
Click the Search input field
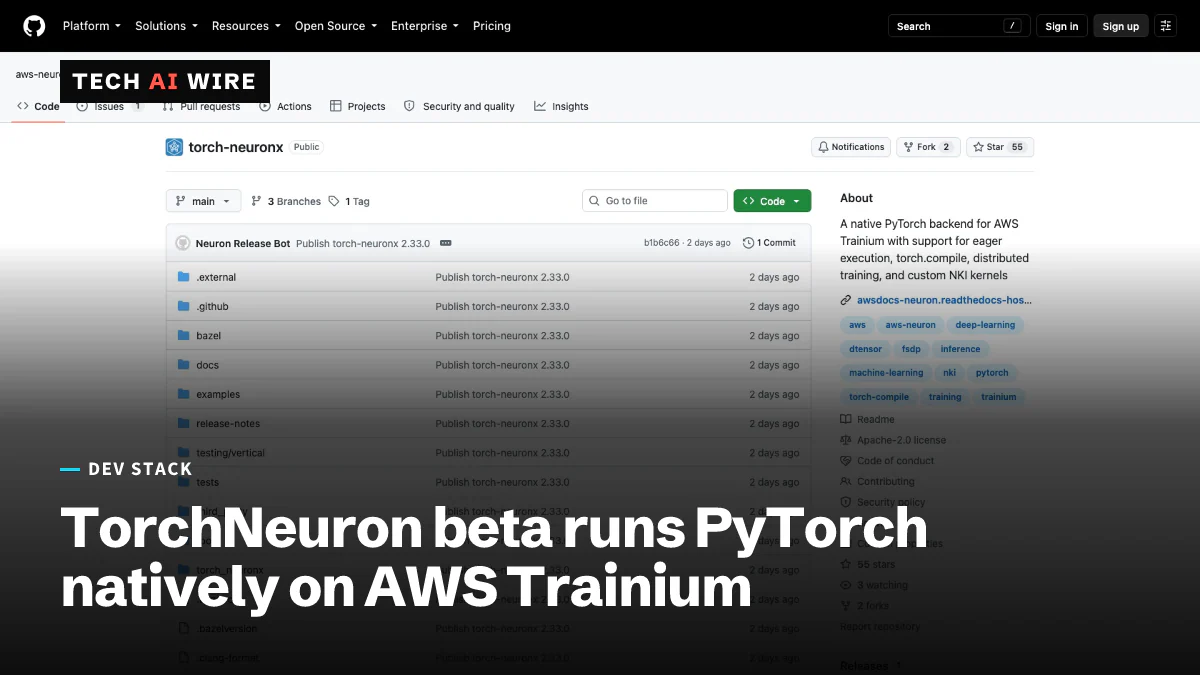coord(958,26)
